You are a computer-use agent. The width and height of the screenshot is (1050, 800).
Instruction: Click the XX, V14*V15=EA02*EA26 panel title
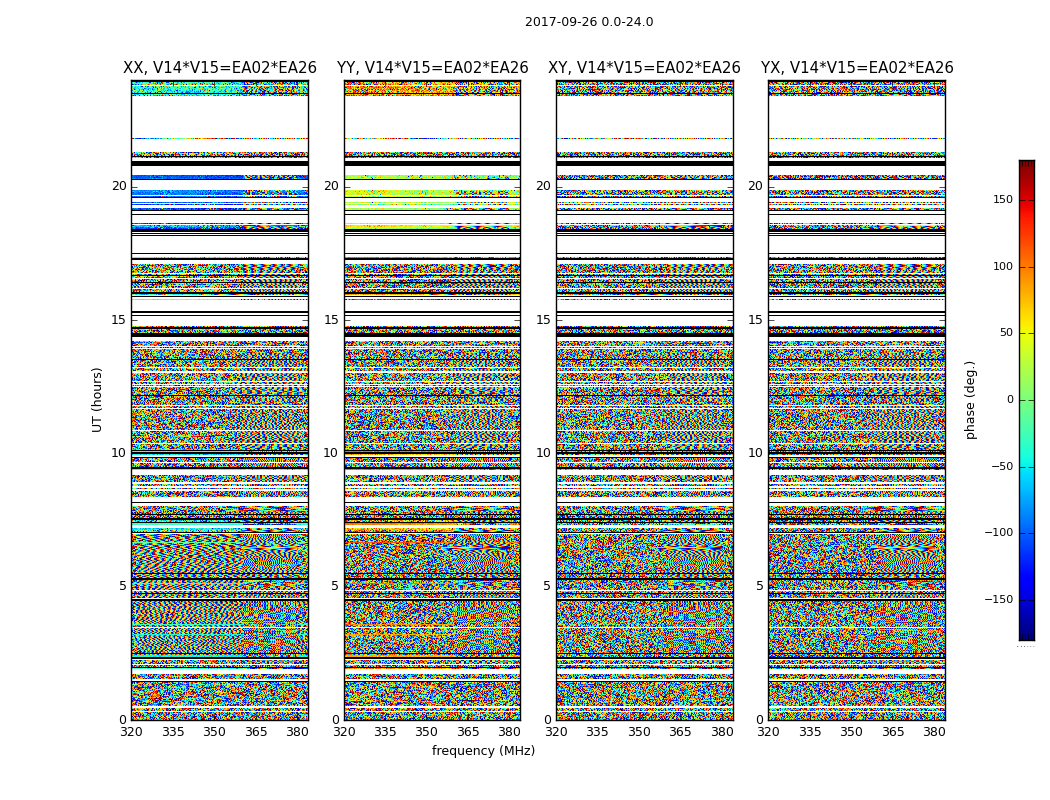point(220,68)
